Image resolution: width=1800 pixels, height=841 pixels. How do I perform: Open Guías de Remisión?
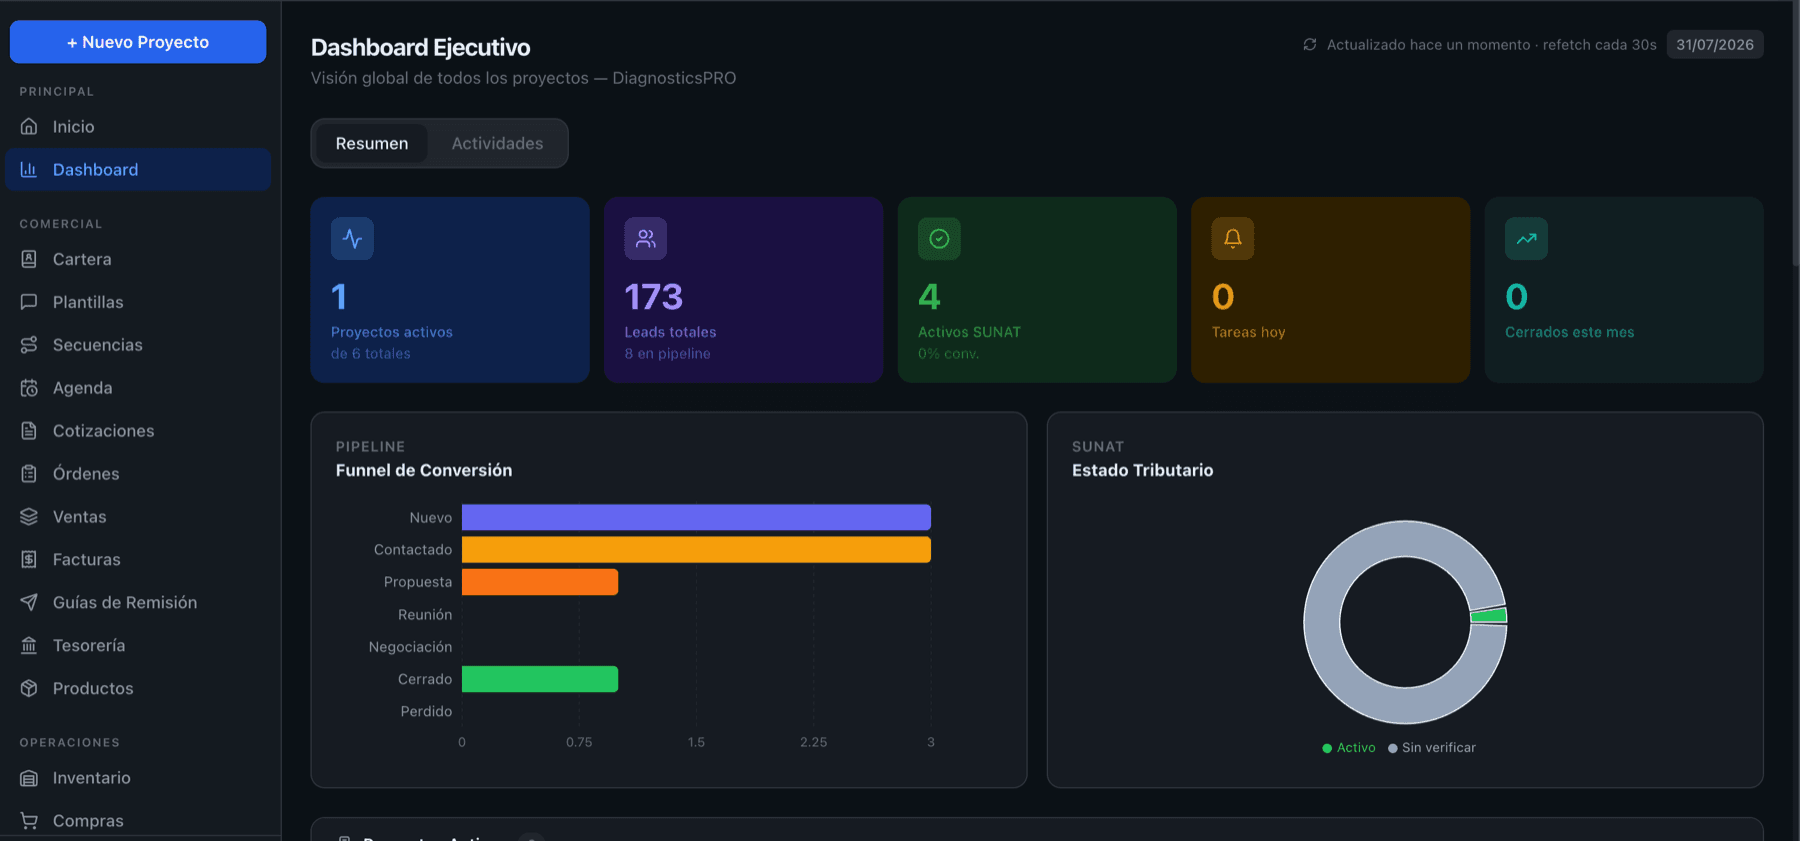pyautogui.click(x=138, y=603)
